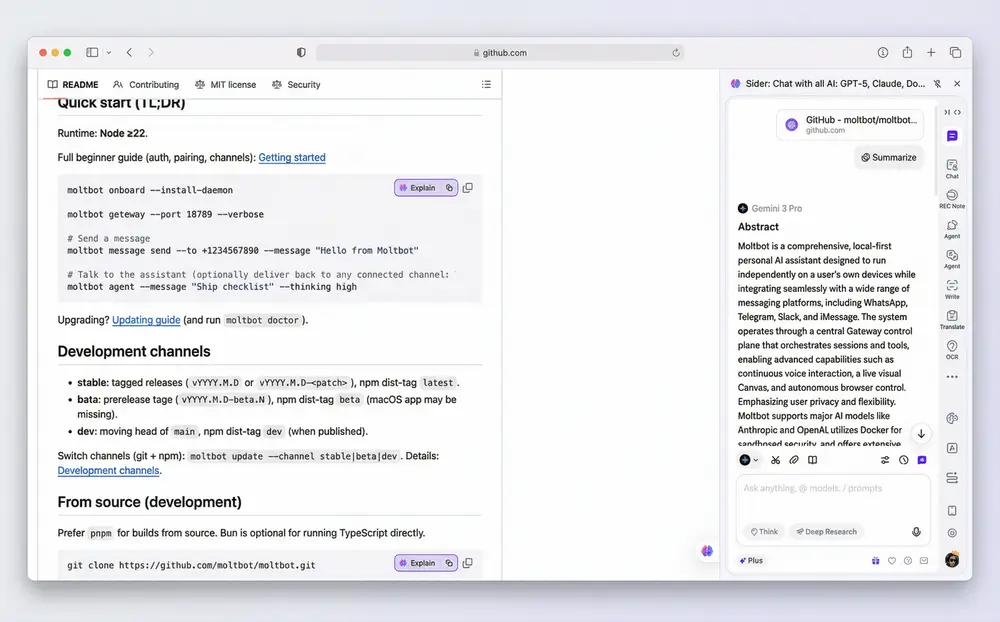
Task: Open the Development channels link
Action: 108,470
